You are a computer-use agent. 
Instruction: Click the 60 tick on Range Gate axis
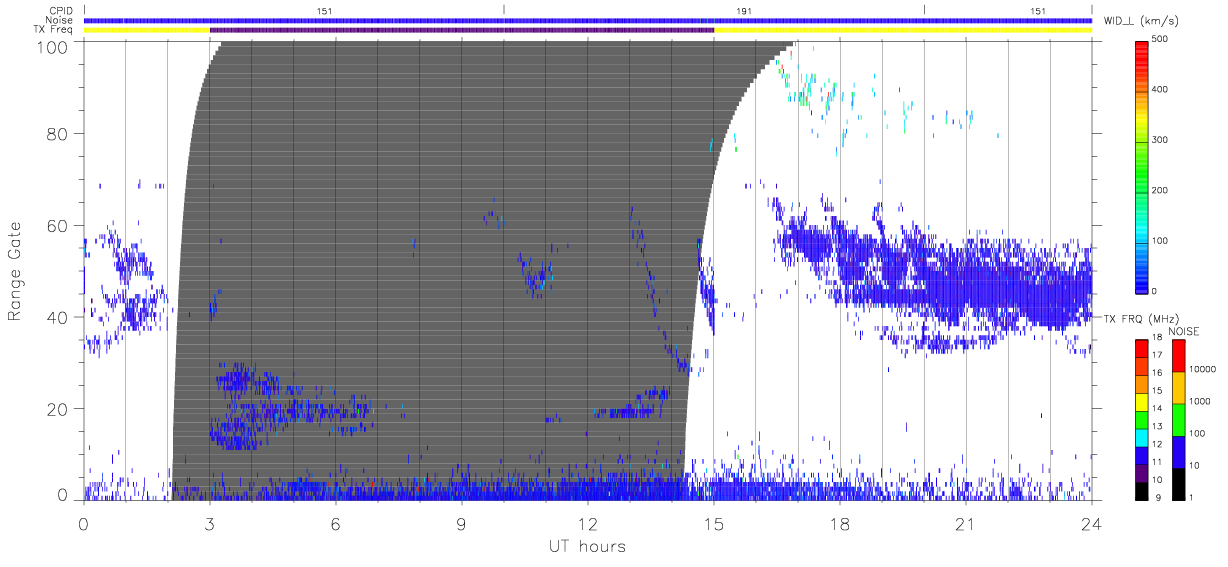(x=59, y=225)
